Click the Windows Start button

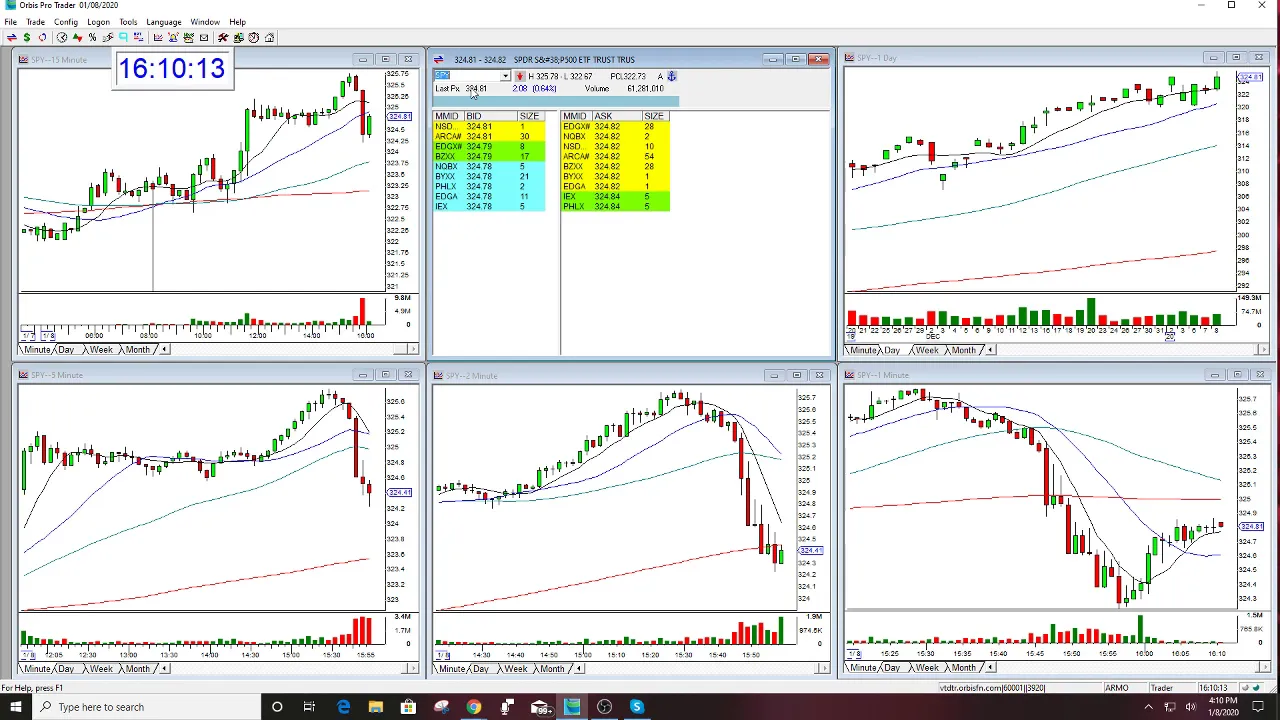point(15,707)
